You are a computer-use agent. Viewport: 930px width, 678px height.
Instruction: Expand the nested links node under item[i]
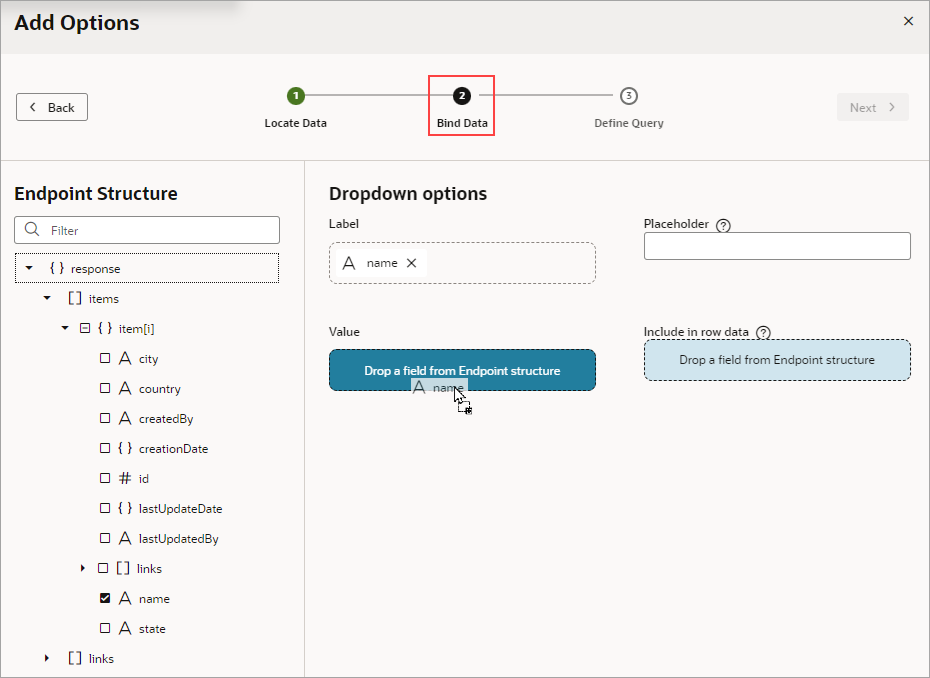tap(83, 568)
